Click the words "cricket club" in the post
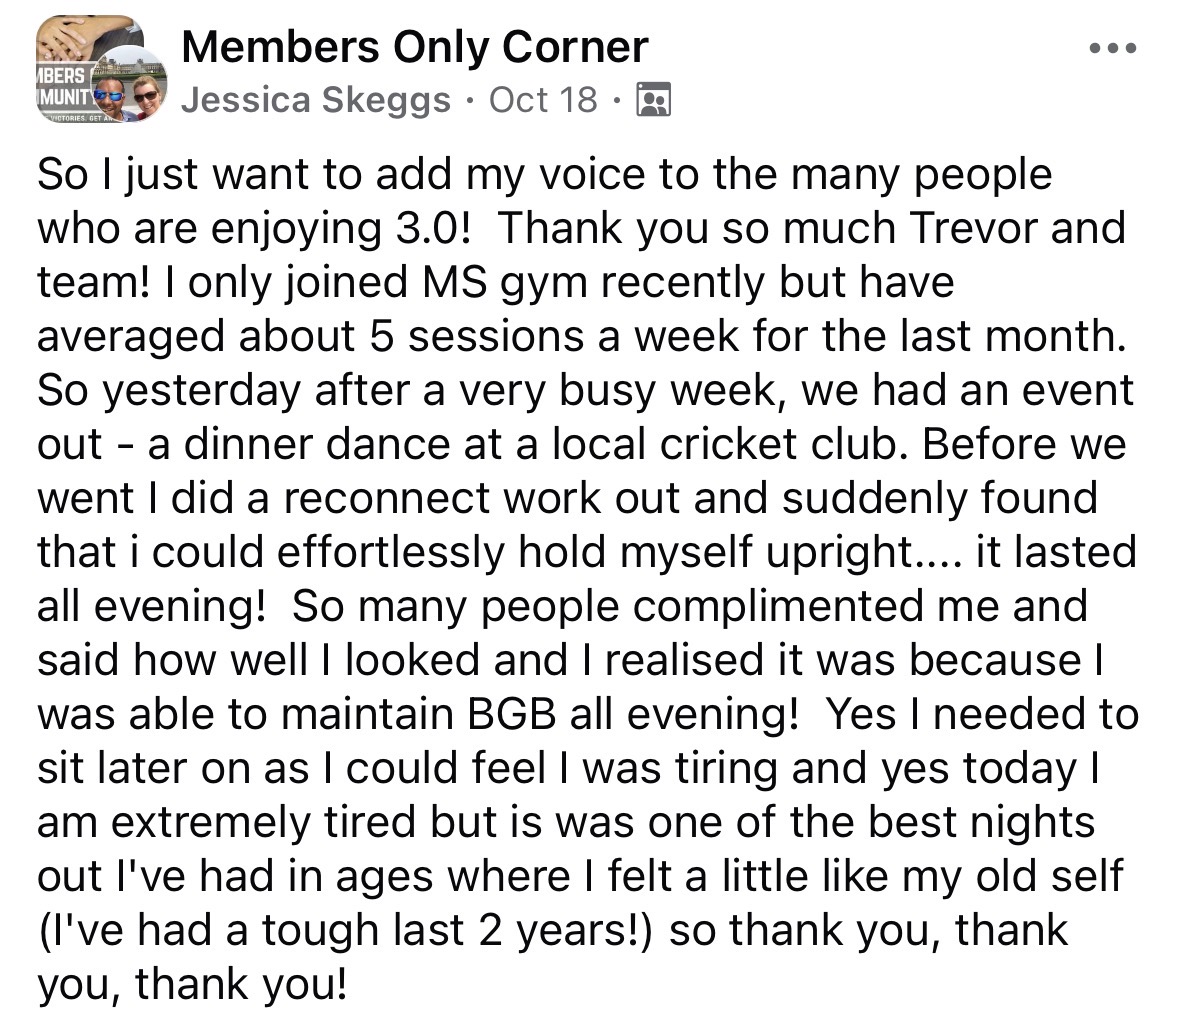Viewport: 1179px width, 1019px height. point(778,444)
